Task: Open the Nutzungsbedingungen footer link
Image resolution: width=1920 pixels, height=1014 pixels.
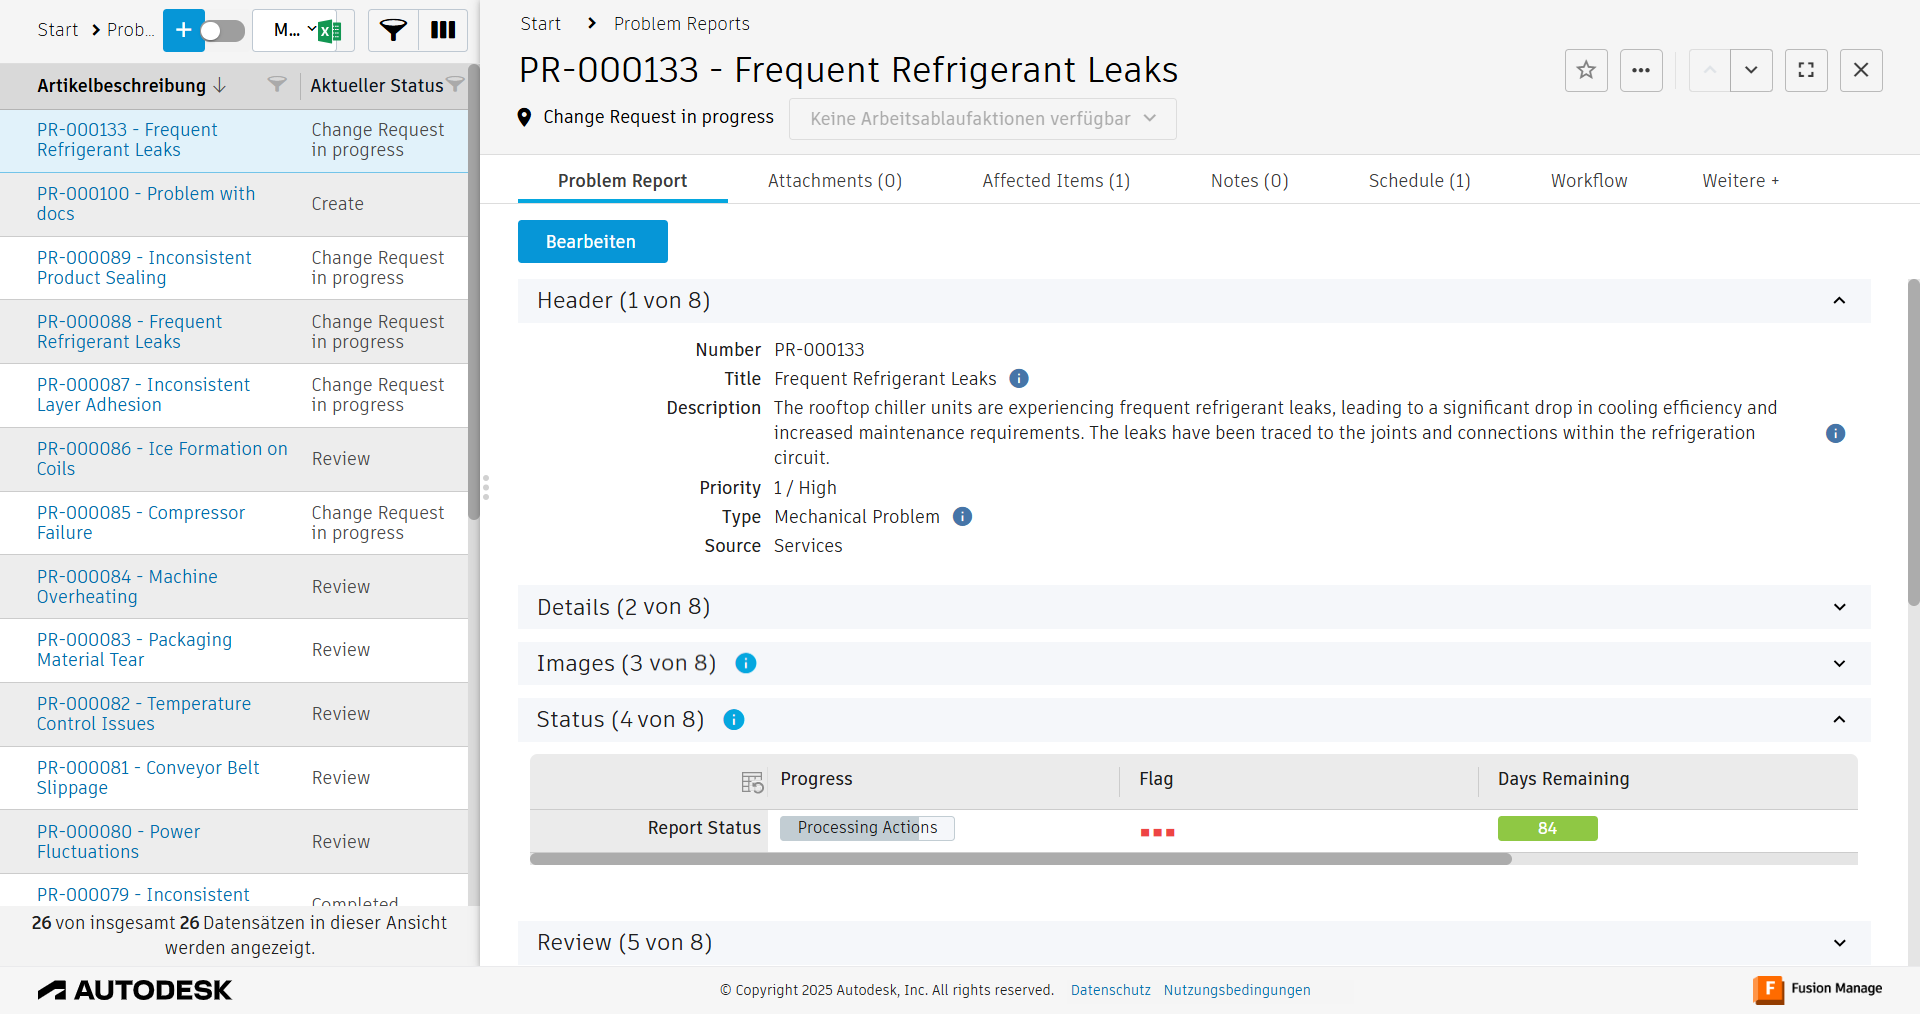Action: [x=1237, y=990]
